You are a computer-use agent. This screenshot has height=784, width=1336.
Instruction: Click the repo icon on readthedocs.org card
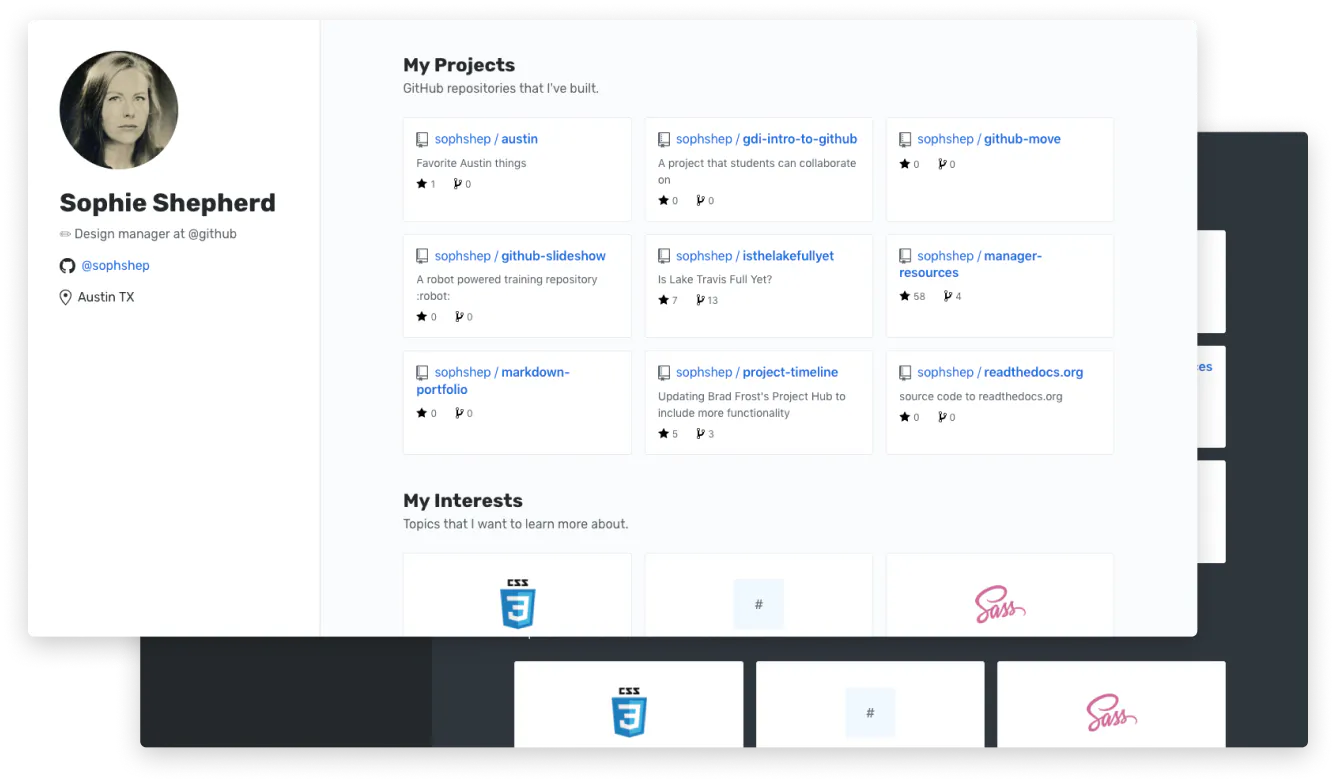click(x=905, y=373)
